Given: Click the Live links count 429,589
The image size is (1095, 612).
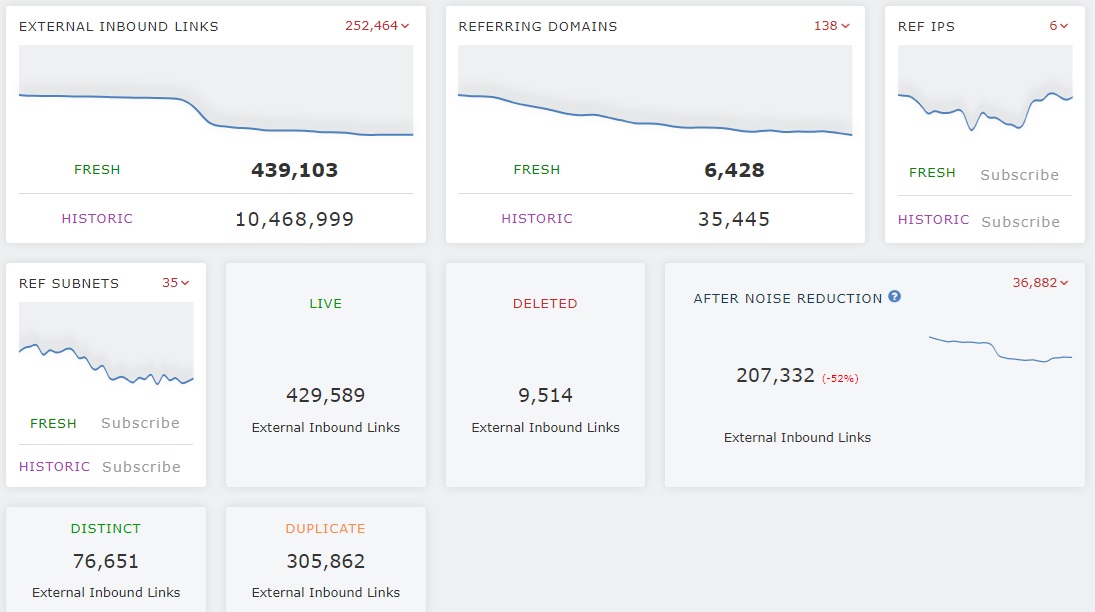Looking at the screenshot, I should [325, 395].
